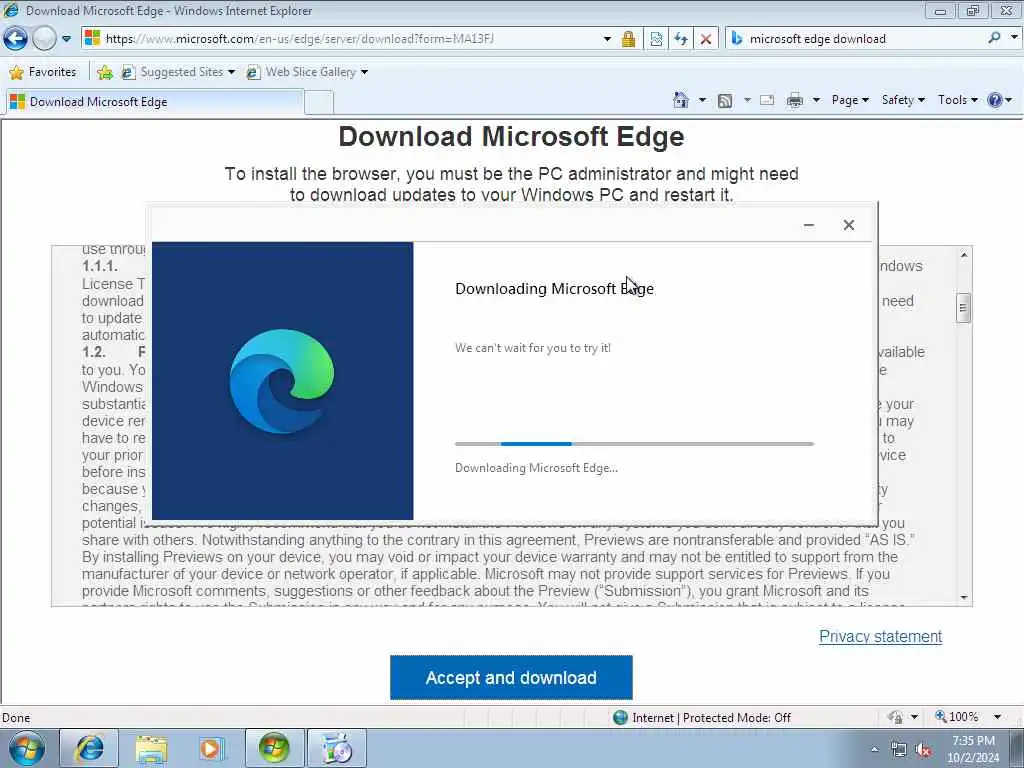The image size is (1024, 768).
Task: Show hidden system tray icons
Action: click(x=874, y=750)
